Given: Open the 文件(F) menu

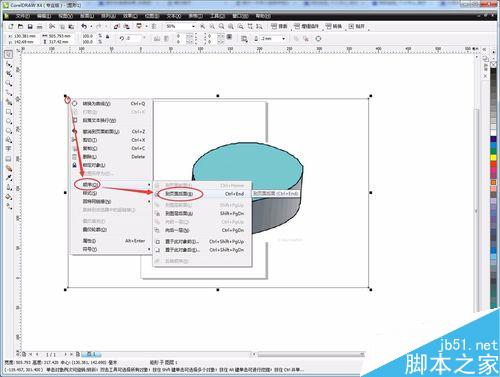Looking at the screenshot, I should click(22, 16).
